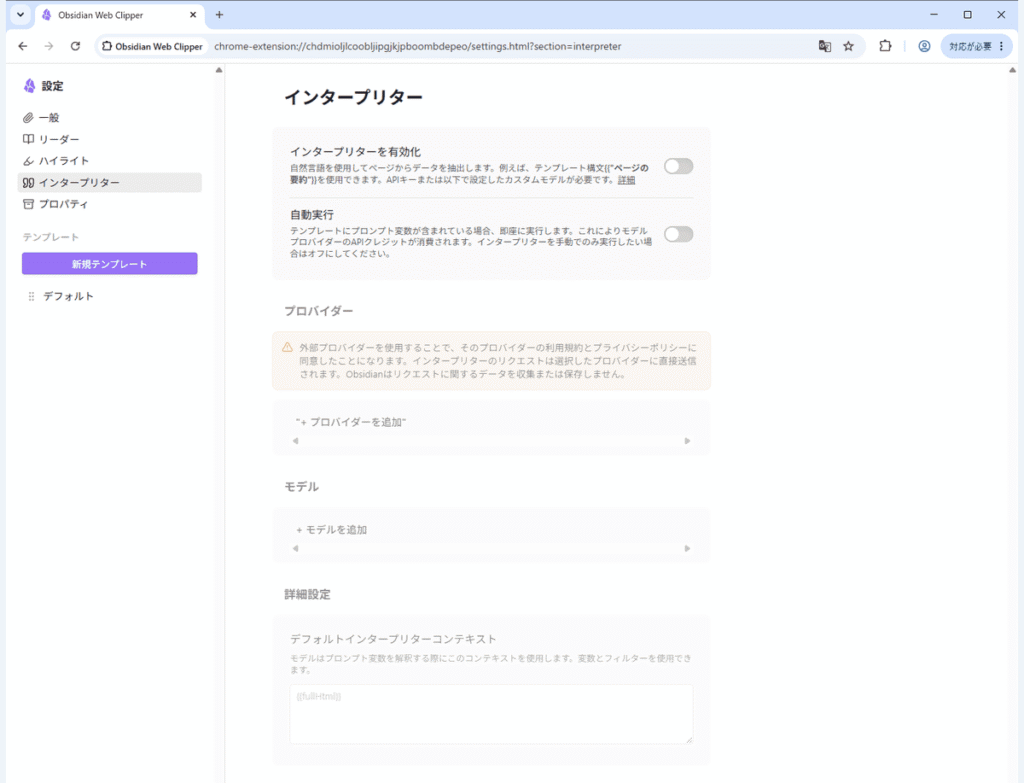Go back with the browser back arrow
This screenshot has height=783, width=1024.
coord(23,46)
